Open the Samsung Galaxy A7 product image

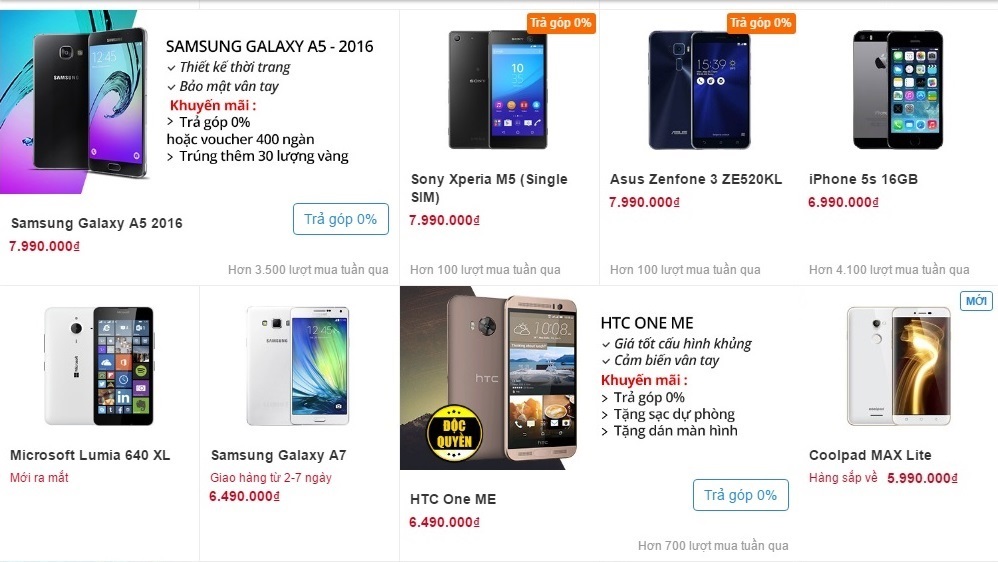pyautogui.click(x=298, y=366)
